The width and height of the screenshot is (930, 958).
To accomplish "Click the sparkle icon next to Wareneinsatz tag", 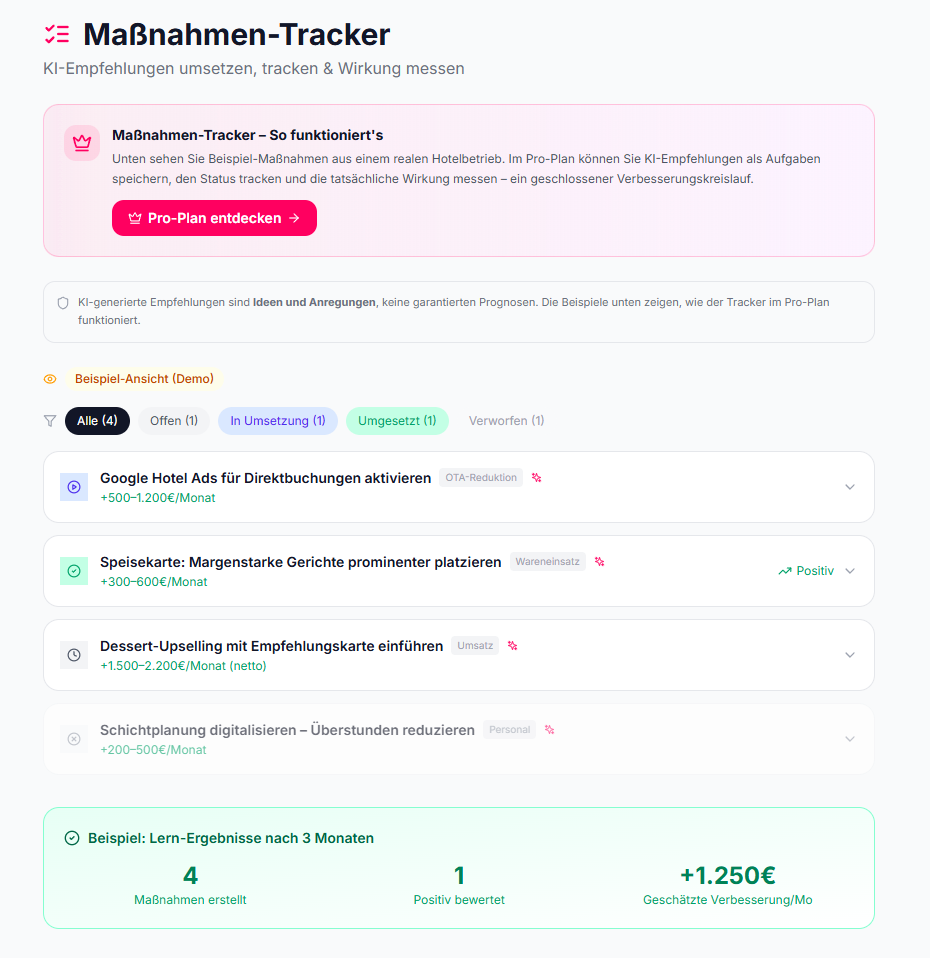I will 599,562.
